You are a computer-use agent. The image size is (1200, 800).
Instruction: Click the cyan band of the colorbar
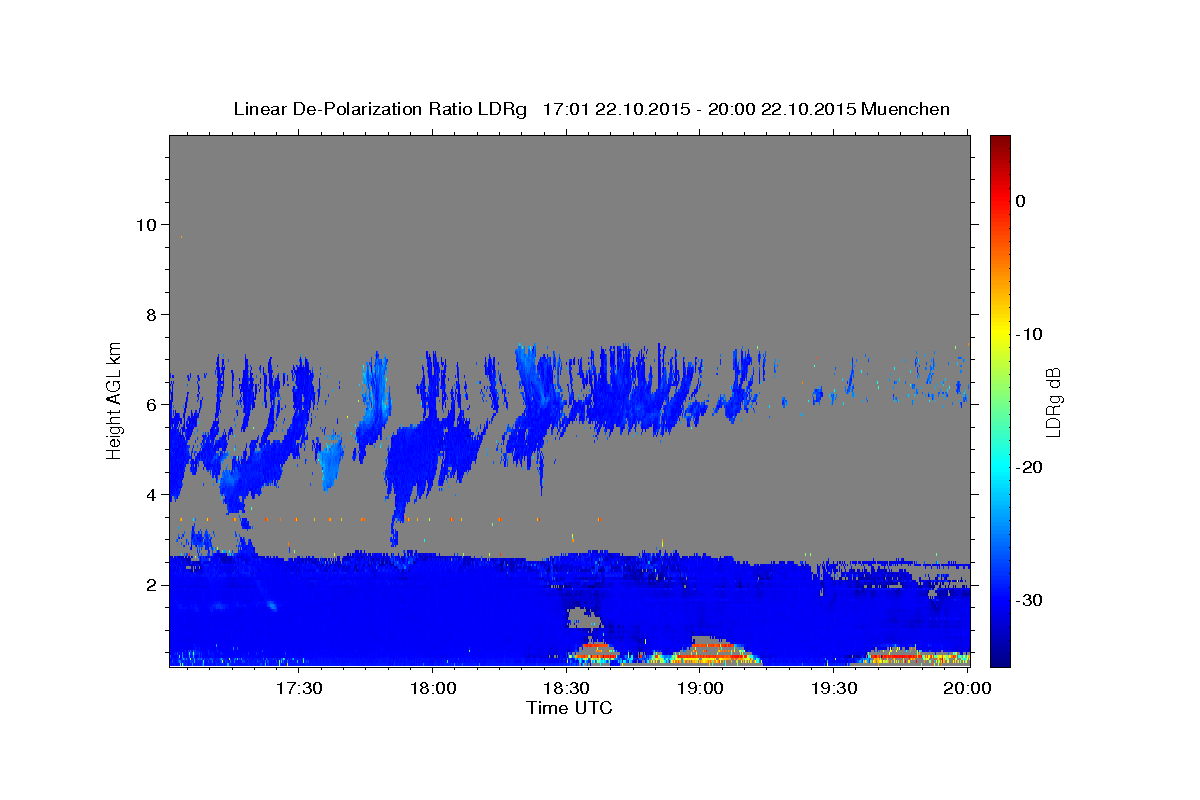(x=1000, y=467)
